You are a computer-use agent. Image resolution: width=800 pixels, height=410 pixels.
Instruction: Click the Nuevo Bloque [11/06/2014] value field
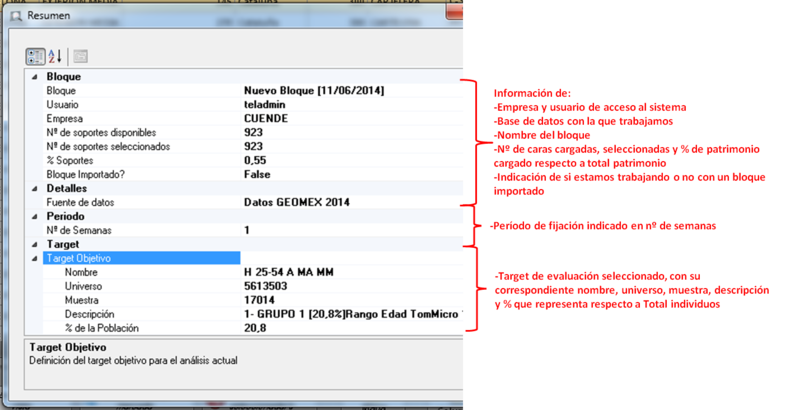(315, 90)
